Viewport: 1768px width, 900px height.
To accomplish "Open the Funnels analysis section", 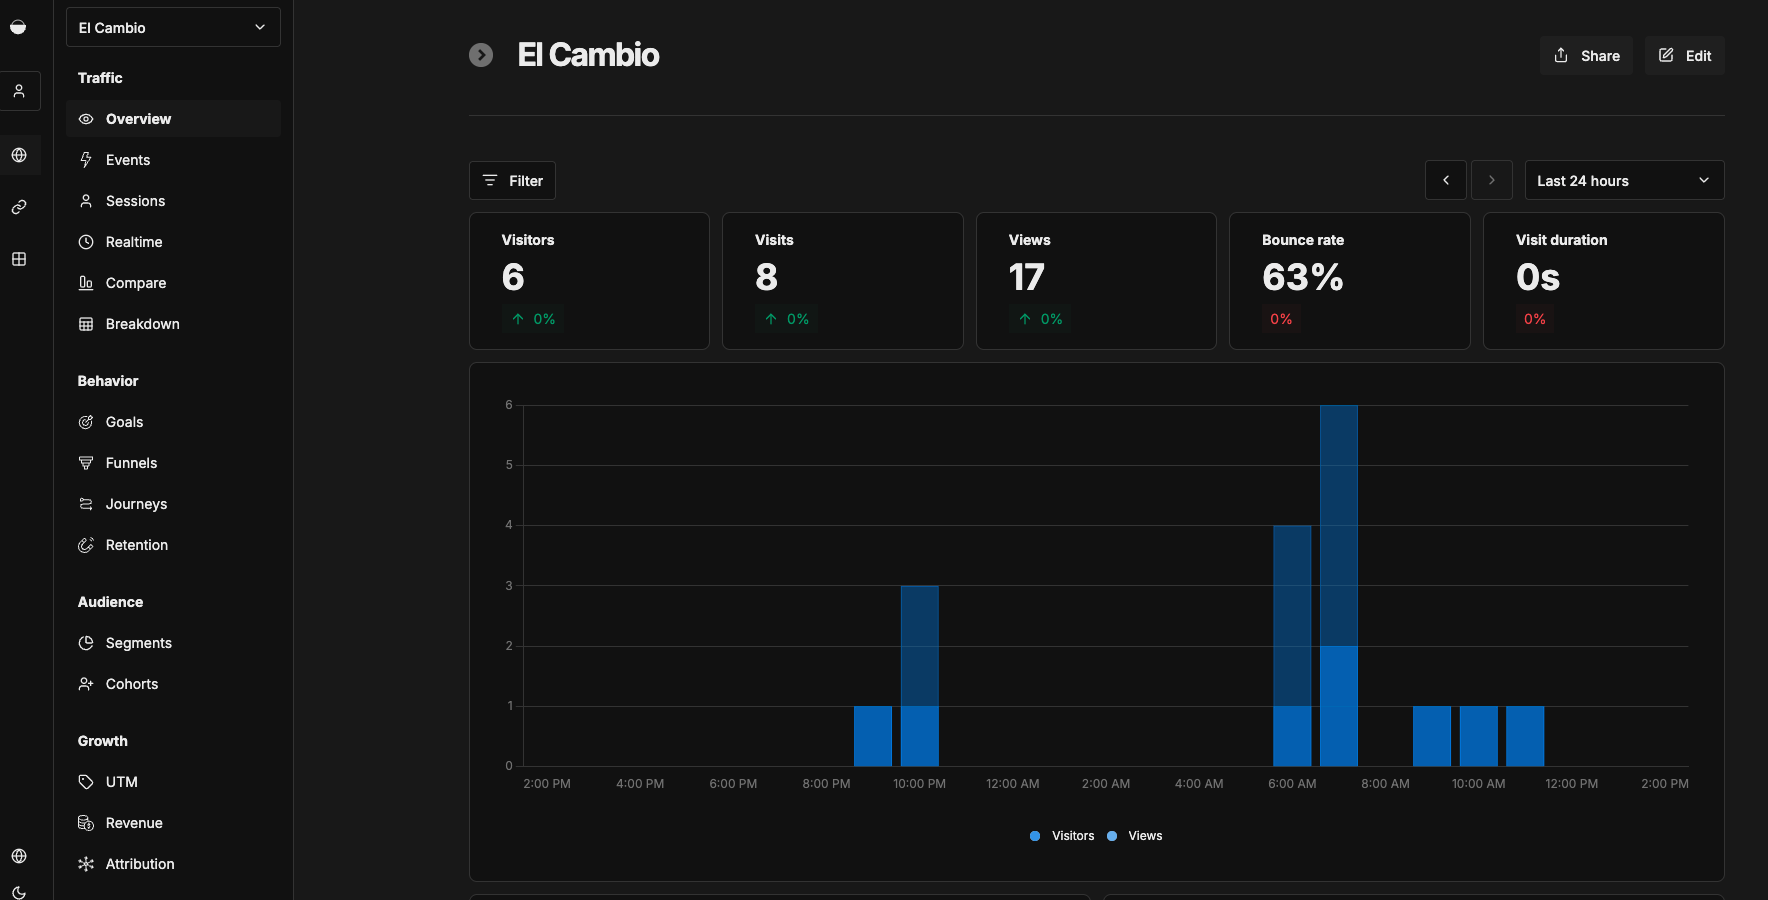I will point(131,462).
